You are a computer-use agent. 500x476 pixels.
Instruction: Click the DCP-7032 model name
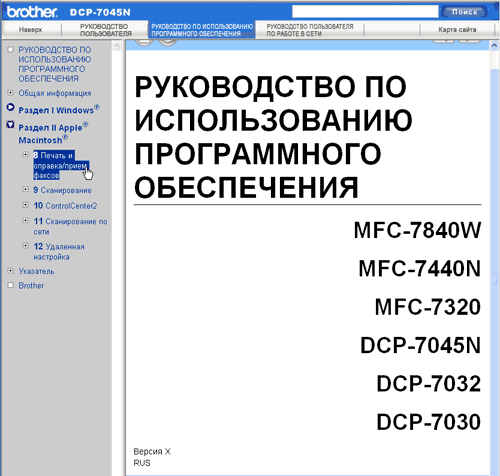tap(429, 384)
